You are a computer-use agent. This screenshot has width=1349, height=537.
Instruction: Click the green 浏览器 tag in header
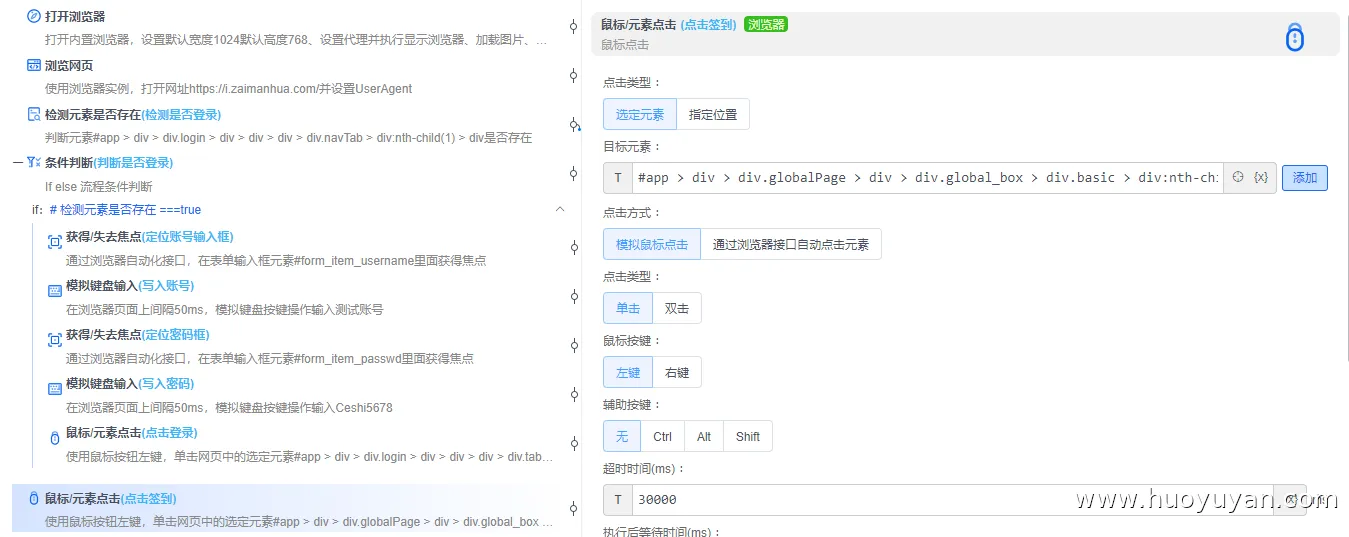766,24
